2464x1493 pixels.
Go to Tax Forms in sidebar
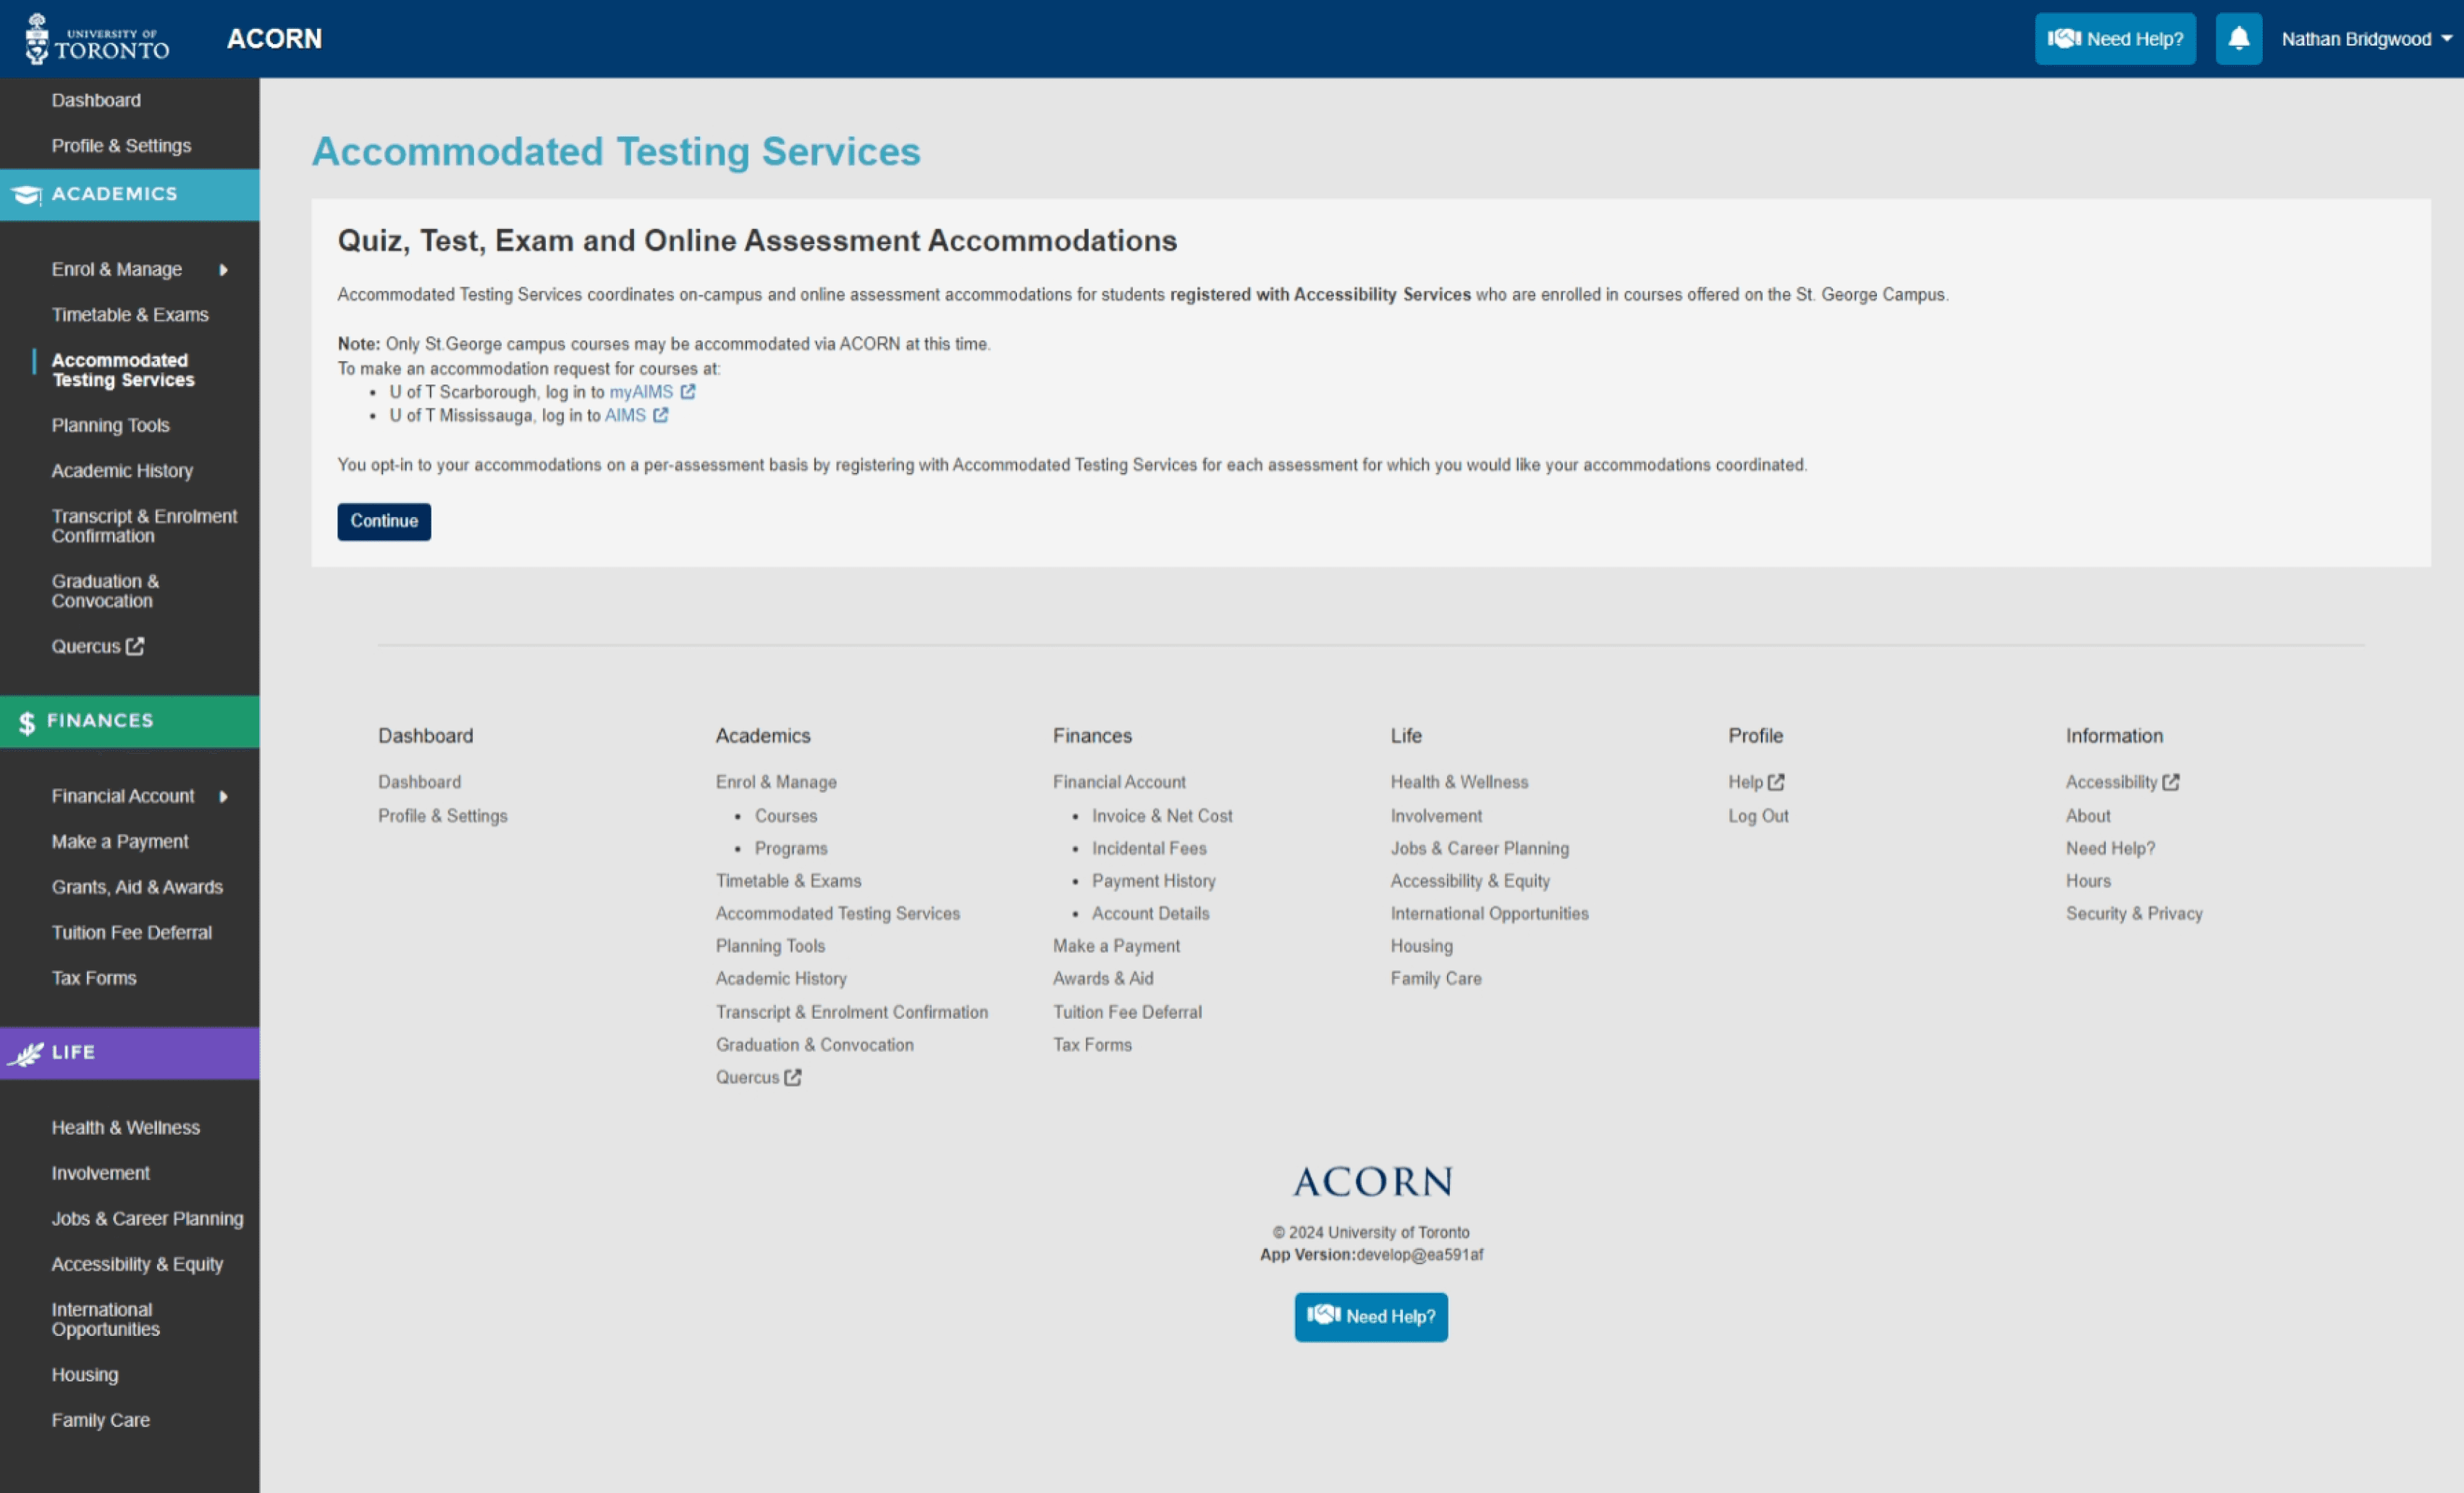point(94,978)
